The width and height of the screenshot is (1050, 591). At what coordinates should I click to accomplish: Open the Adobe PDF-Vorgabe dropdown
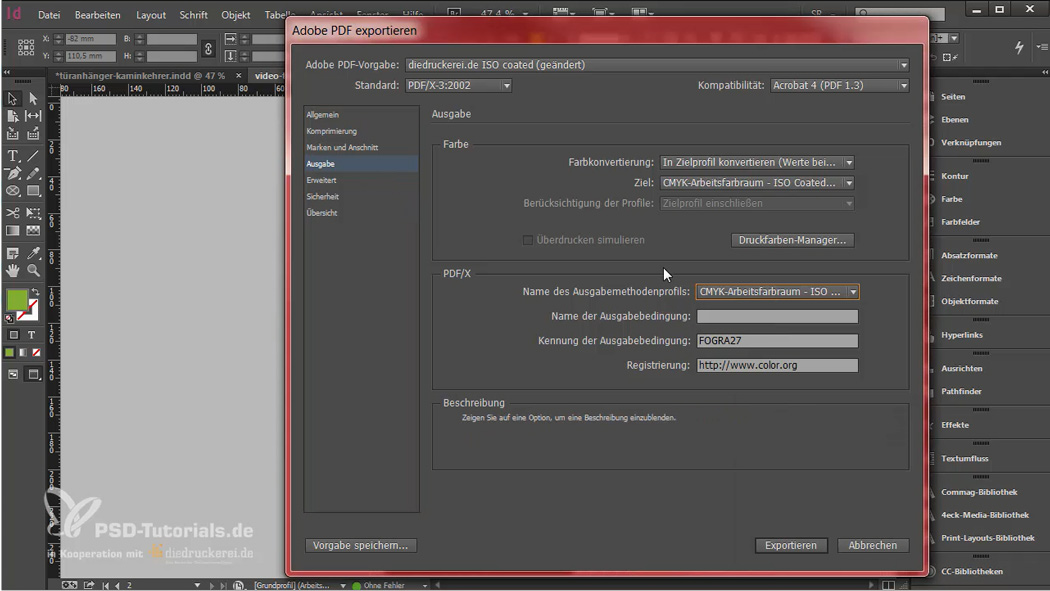pyautogui.click(x=903, y=65)
